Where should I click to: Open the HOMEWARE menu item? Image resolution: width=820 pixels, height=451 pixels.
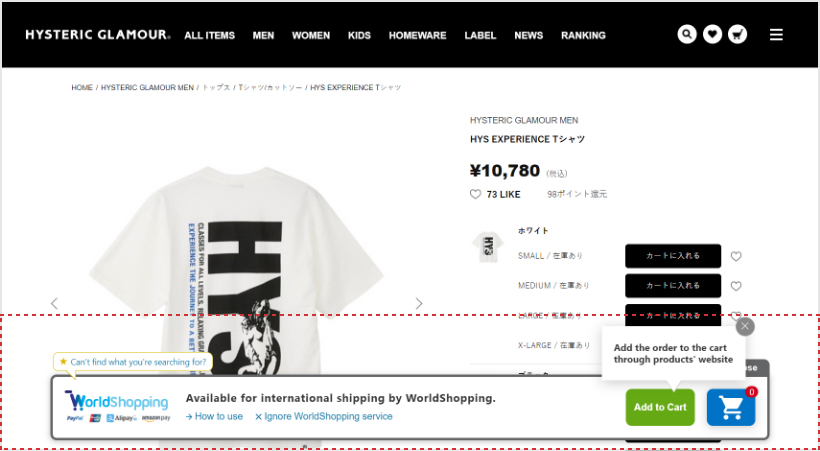point(417,36)
